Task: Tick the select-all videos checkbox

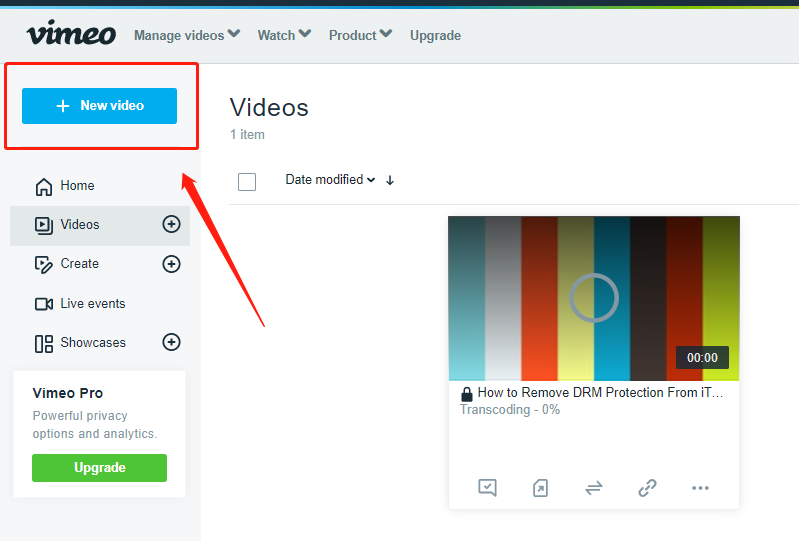Action: click(247, 182)
